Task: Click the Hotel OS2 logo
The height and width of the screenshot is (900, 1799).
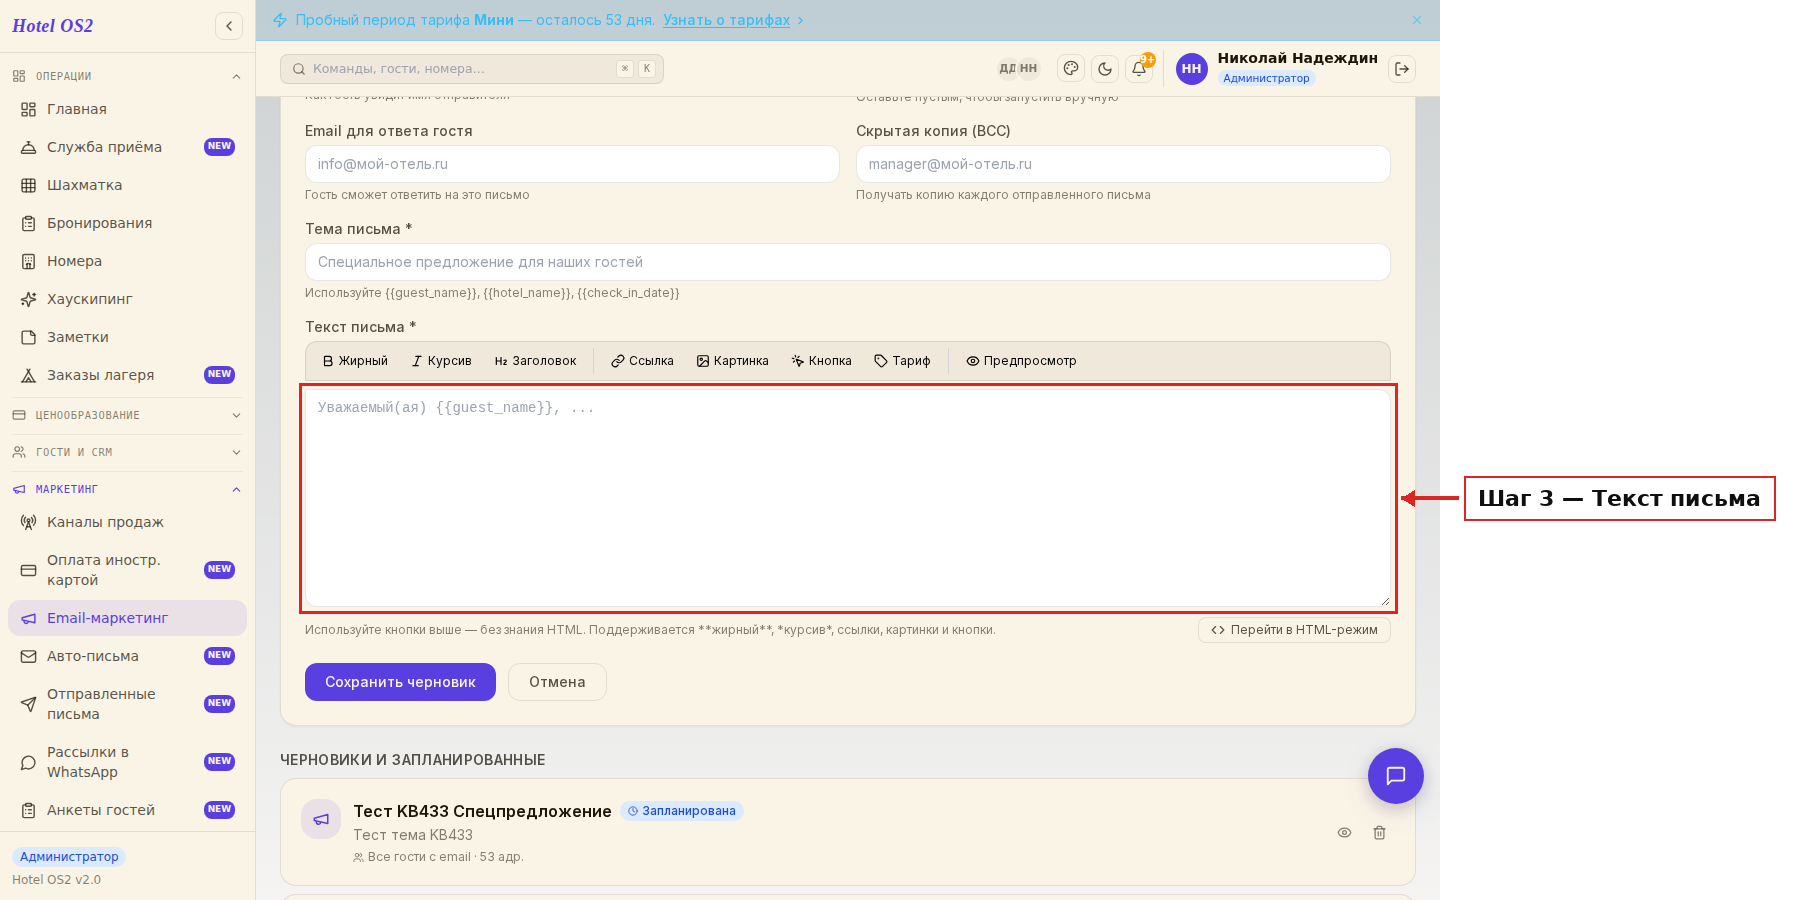Action: (53, 26)
